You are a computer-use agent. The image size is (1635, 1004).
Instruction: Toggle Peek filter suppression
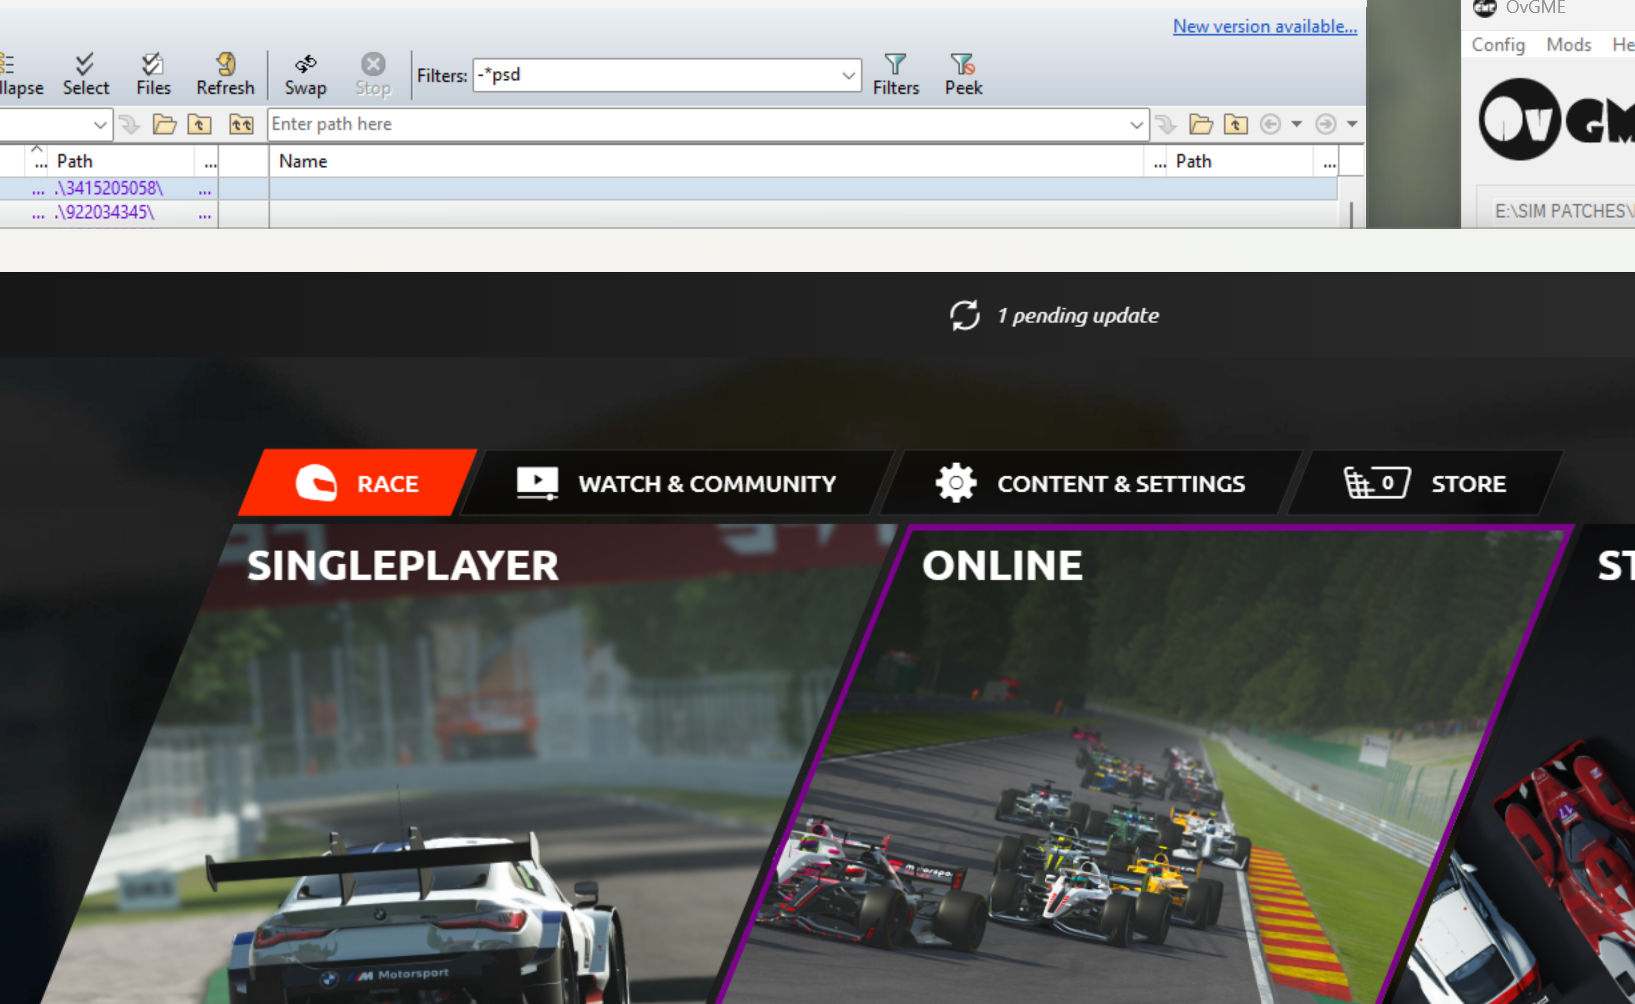point(963,75)
